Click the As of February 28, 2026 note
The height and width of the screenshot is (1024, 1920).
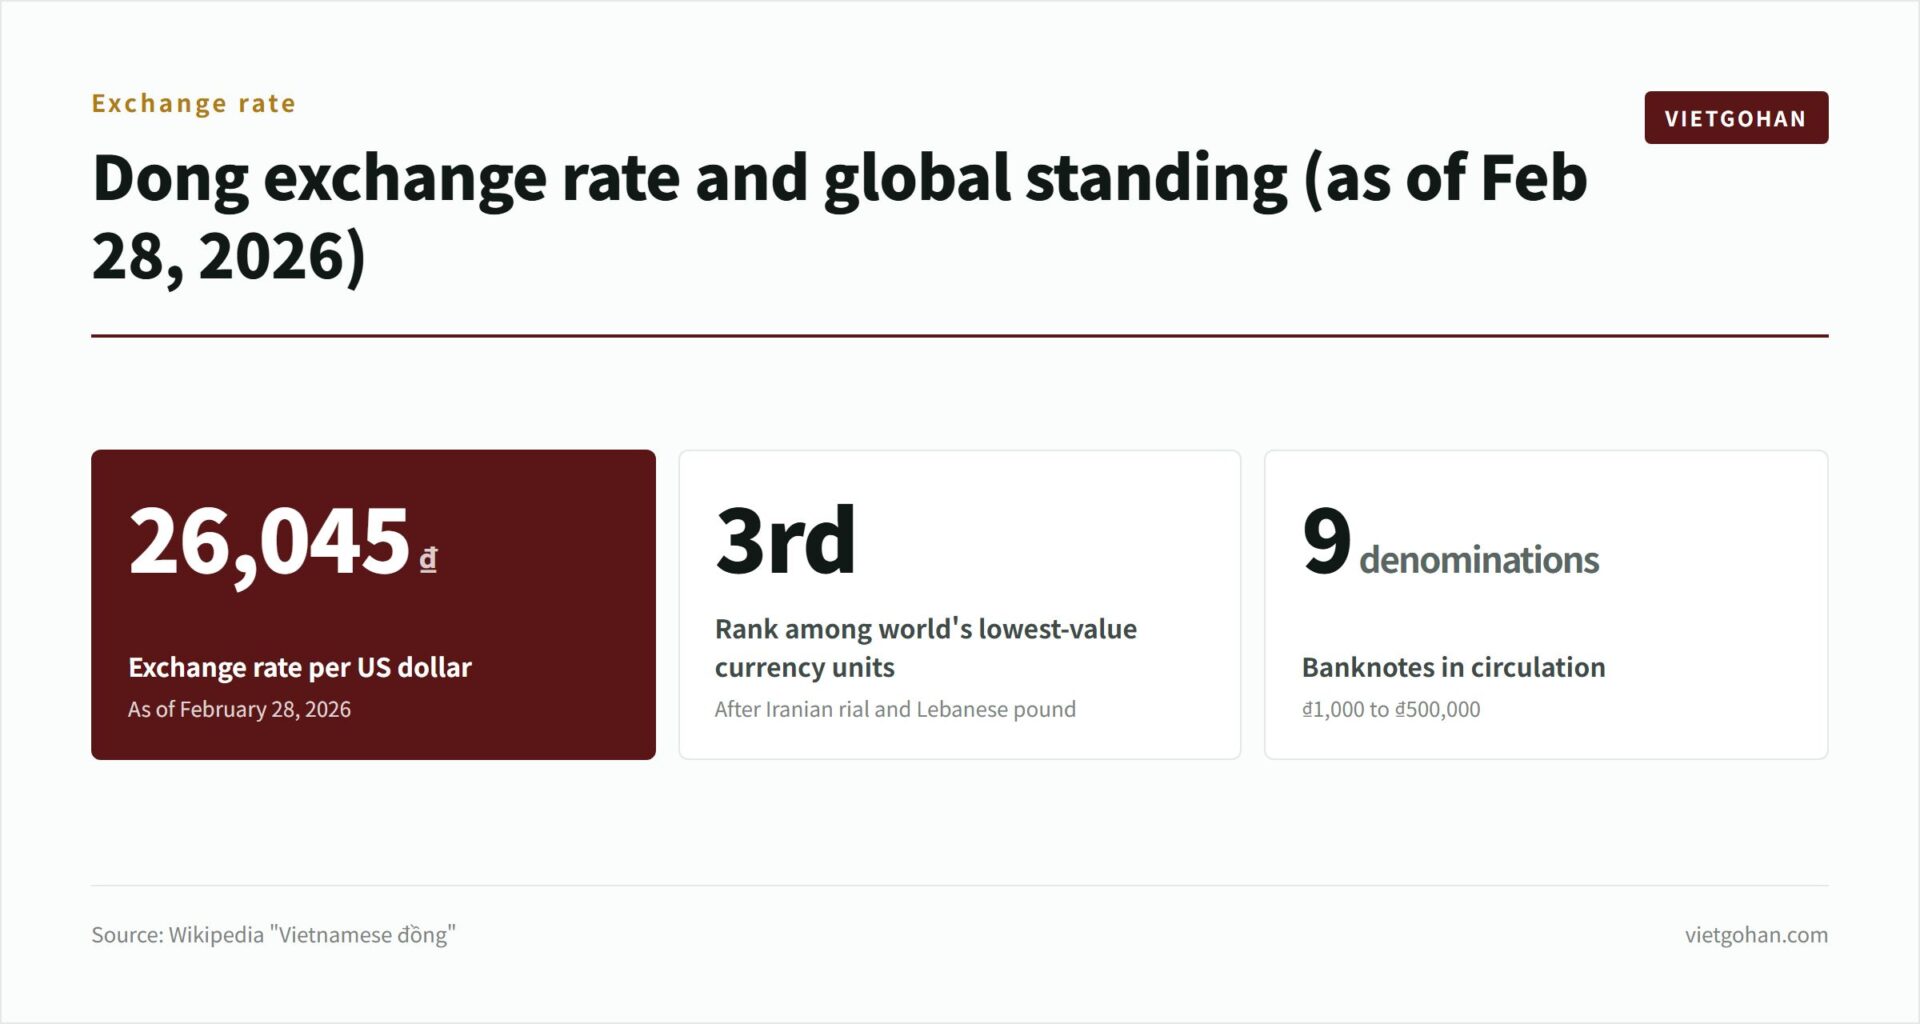(x=239, y=709)
